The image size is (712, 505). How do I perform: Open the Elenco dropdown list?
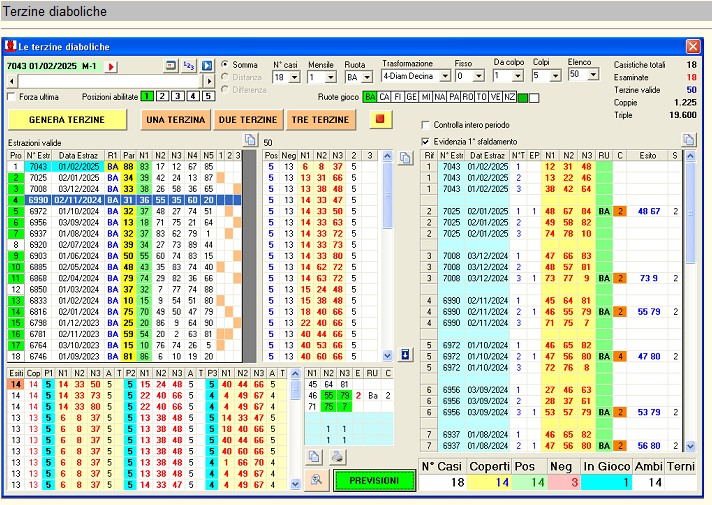click(x=593, y=75)
